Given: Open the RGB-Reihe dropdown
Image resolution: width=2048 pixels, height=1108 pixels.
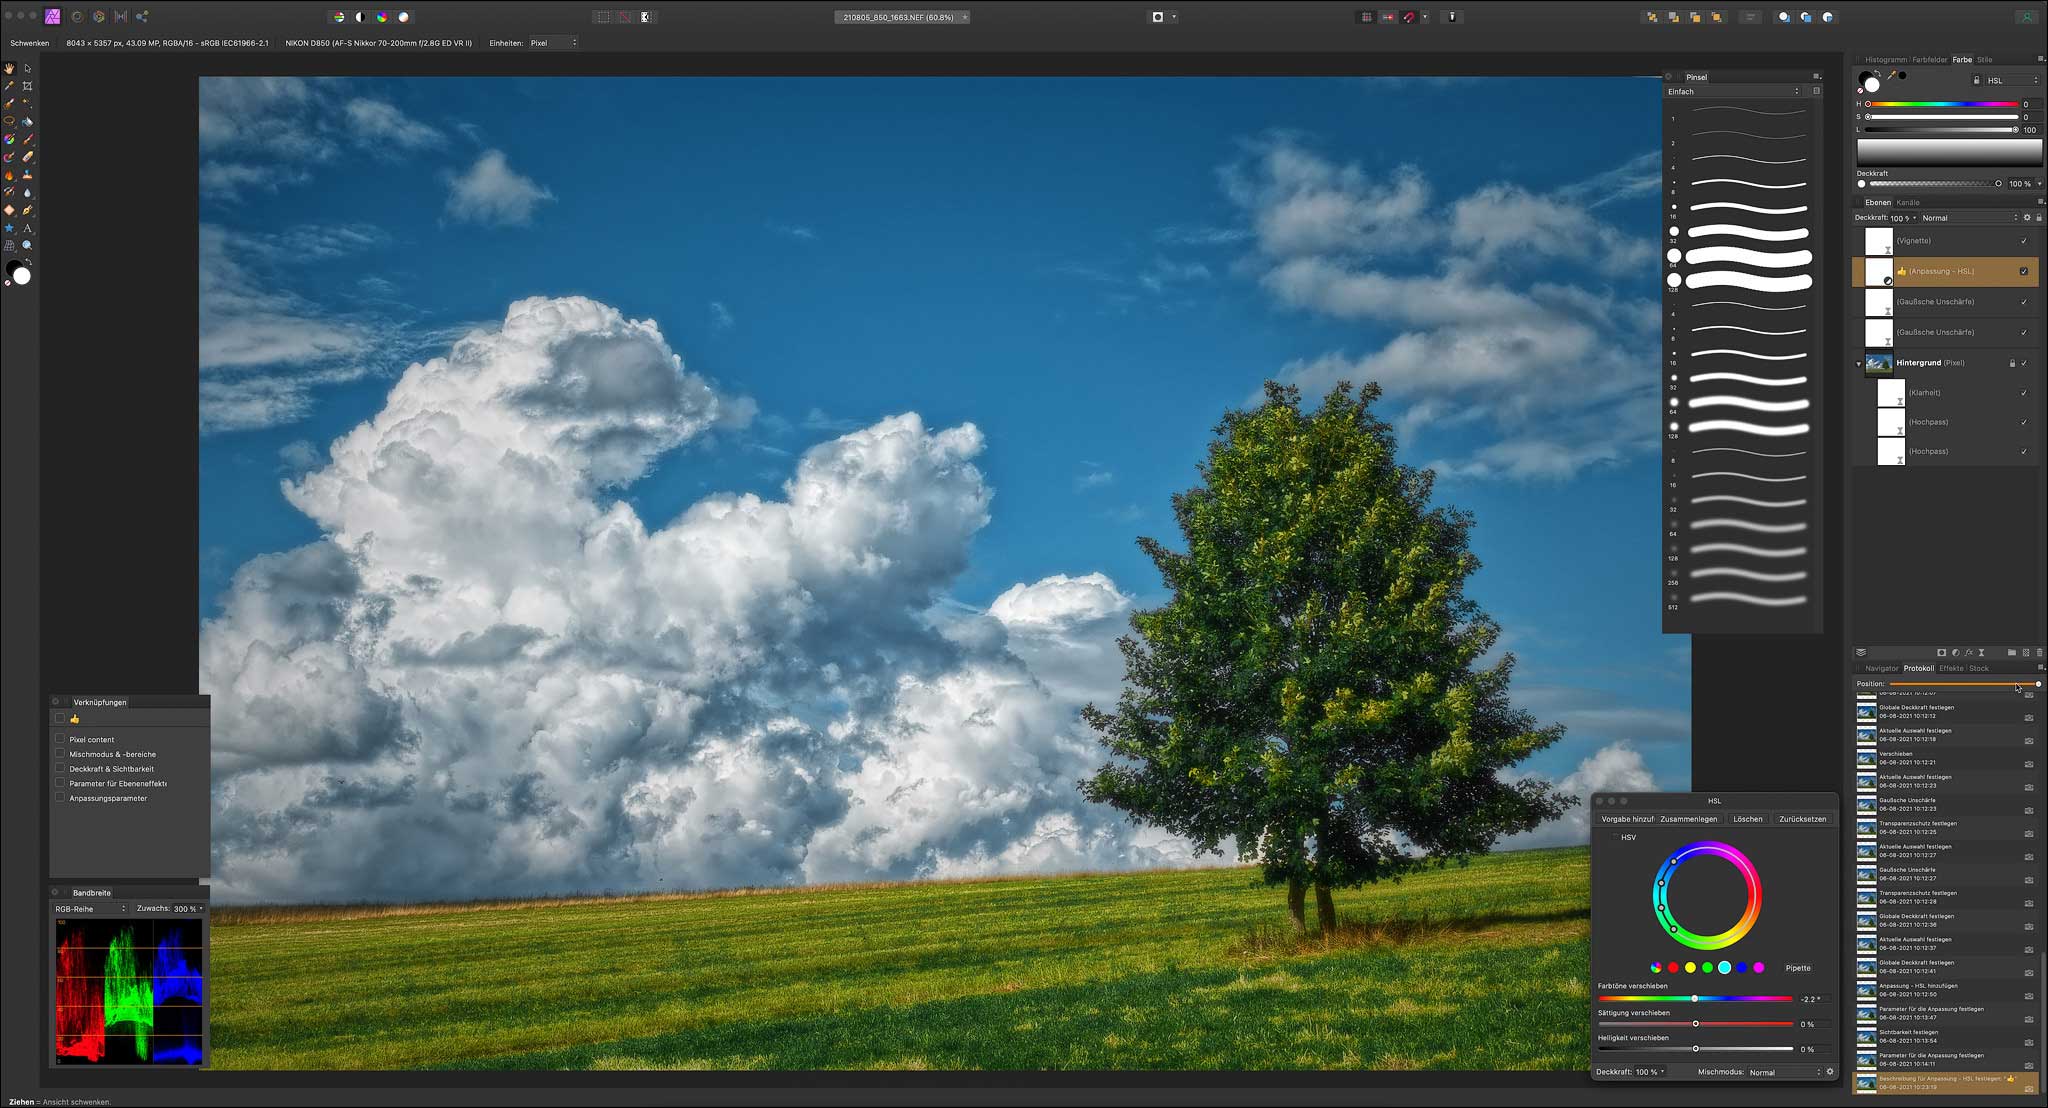Looking at the screenshot, I should tap(90, 909).
